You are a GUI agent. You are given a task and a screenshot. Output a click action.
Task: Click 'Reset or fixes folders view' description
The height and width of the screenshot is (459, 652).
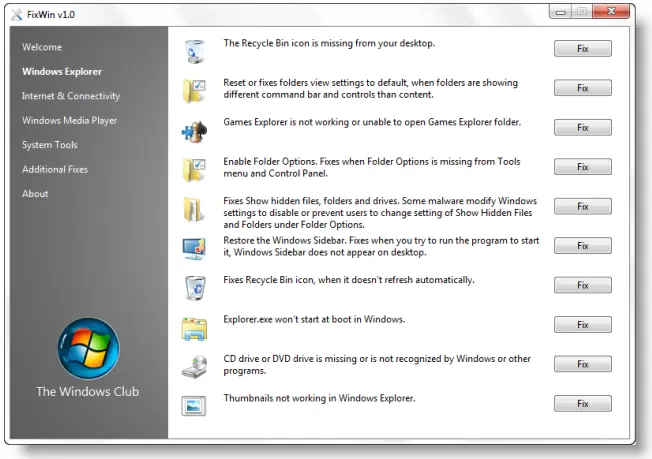tap(370, 89)
